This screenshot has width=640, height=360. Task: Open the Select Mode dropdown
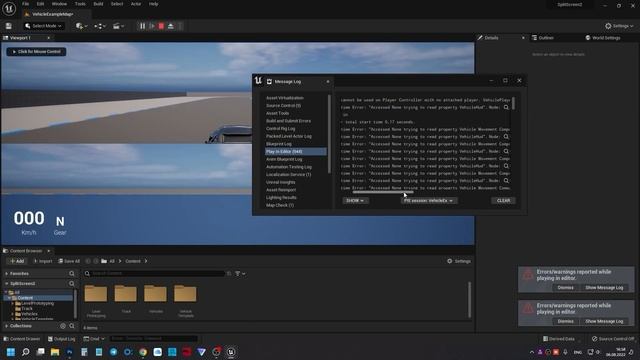tap(43, 26)
